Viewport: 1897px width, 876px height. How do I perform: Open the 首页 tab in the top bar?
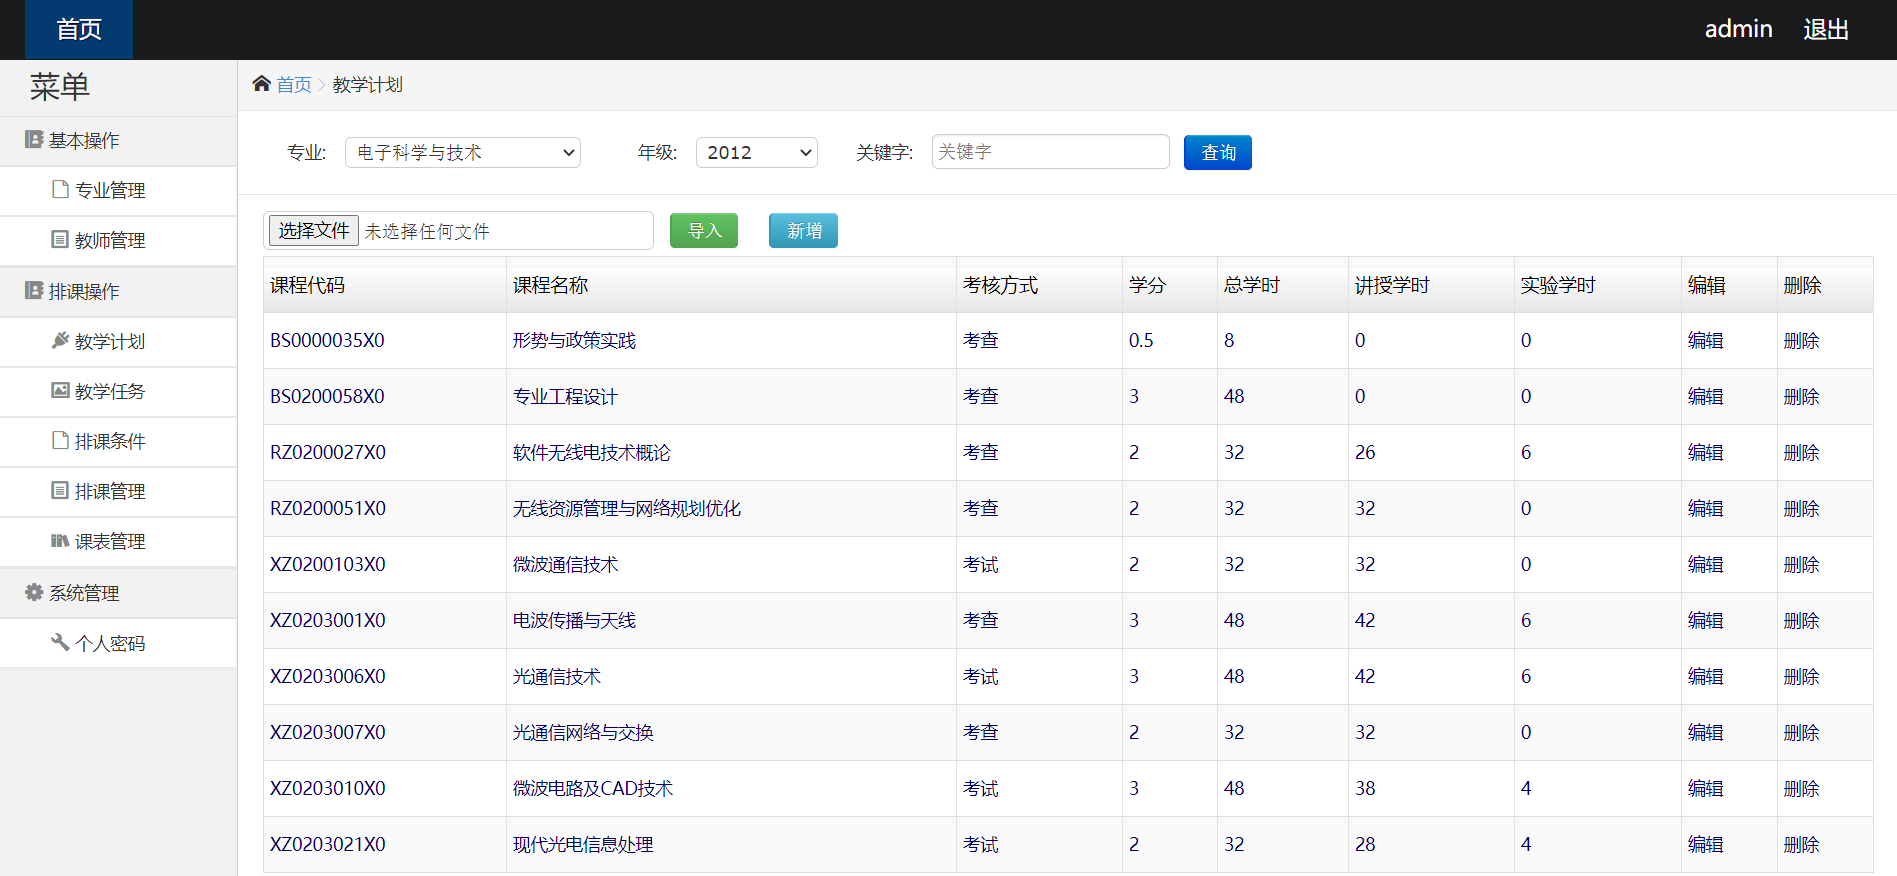pos(79,30)
